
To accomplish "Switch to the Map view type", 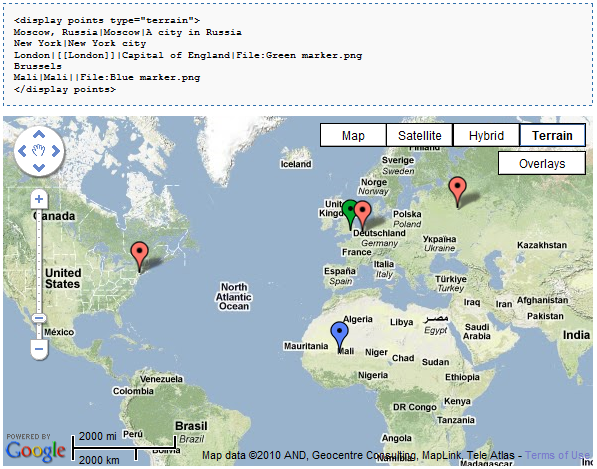I will pos(353,135).
